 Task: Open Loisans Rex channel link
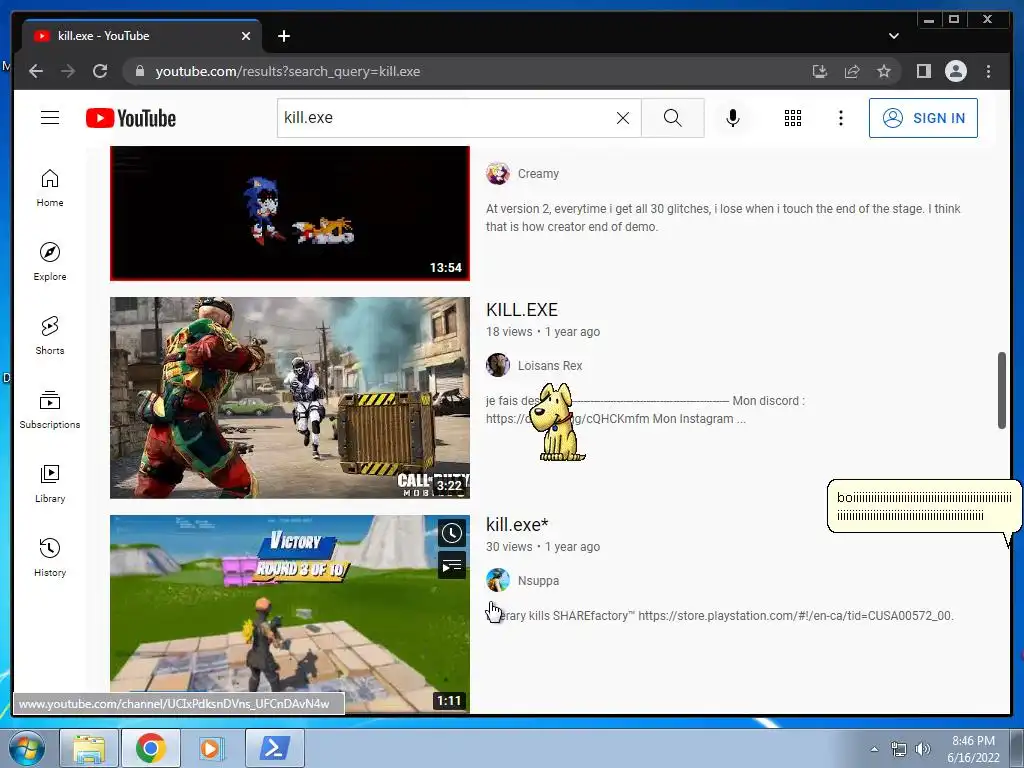[x=550, y=366]
